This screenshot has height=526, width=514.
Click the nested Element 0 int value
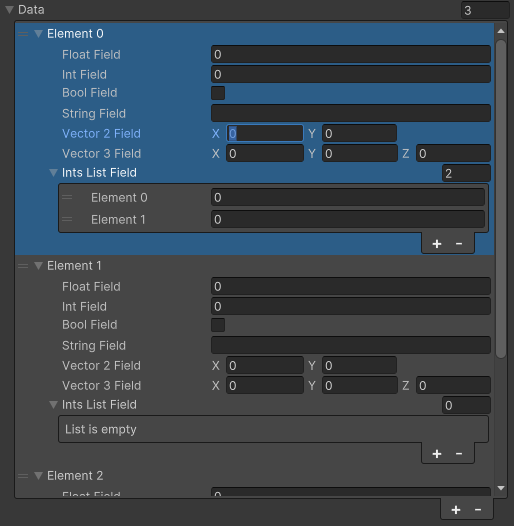(348, 197)
